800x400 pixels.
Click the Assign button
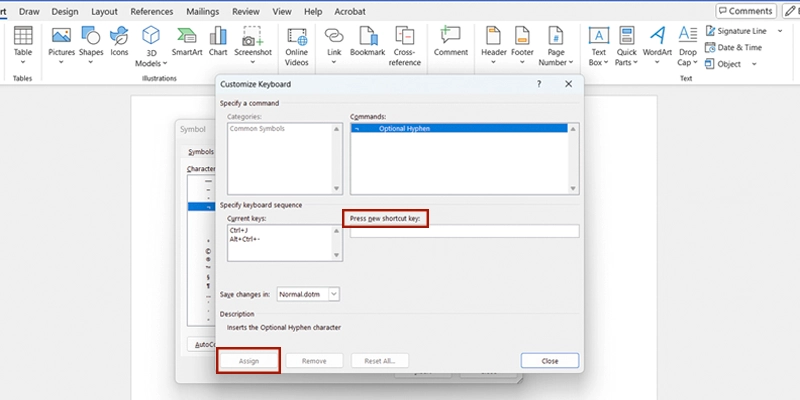(x=249, y=360)
